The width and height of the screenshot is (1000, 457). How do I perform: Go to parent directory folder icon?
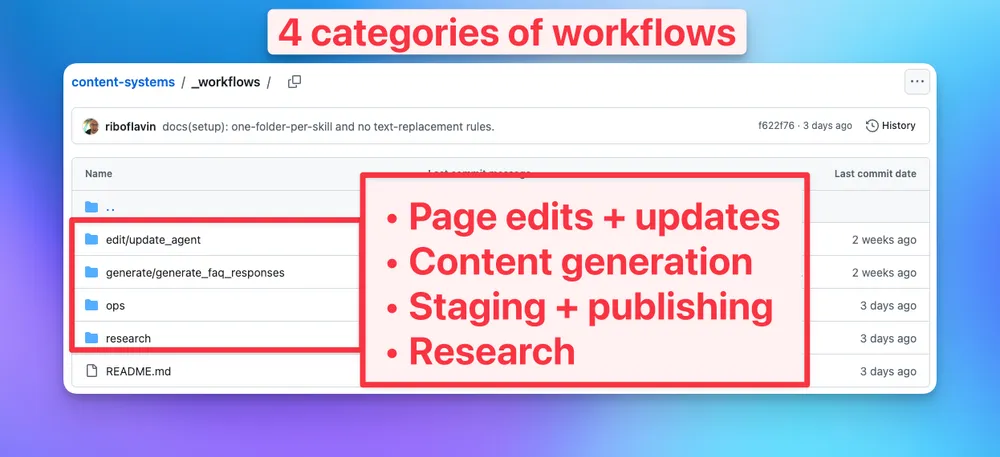91,207
